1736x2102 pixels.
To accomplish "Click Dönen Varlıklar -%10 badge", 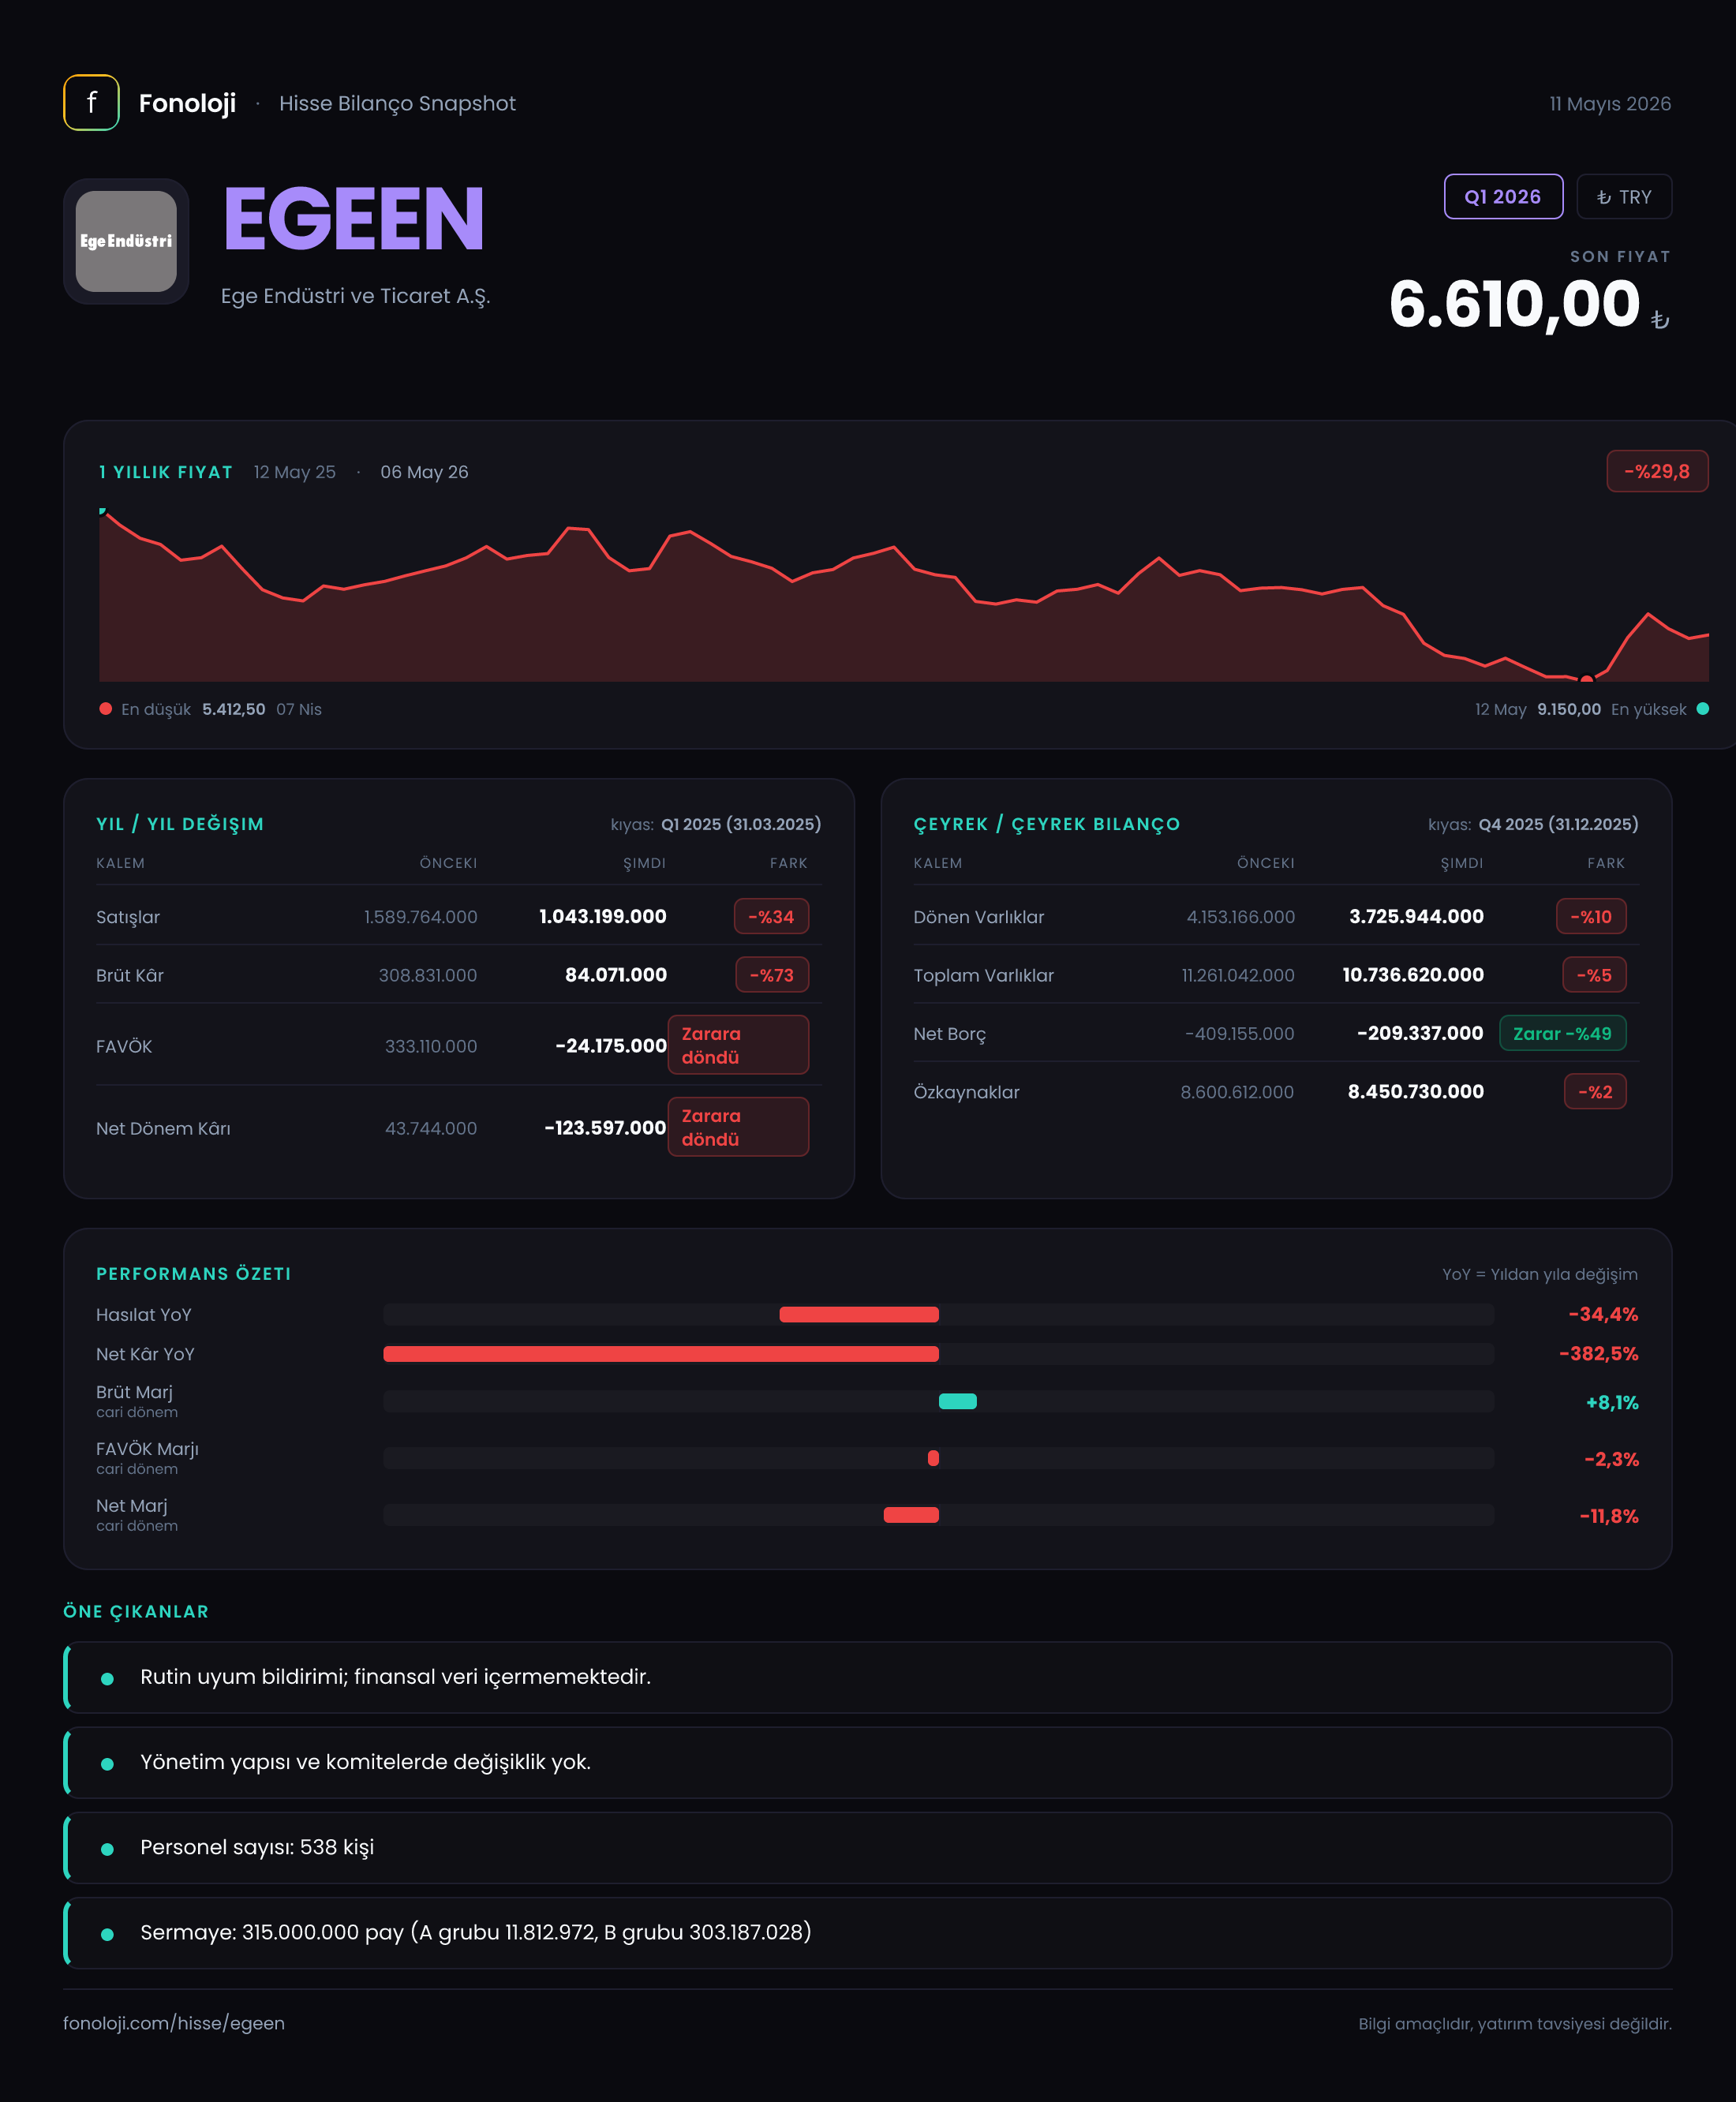I will pos(1591,917).
